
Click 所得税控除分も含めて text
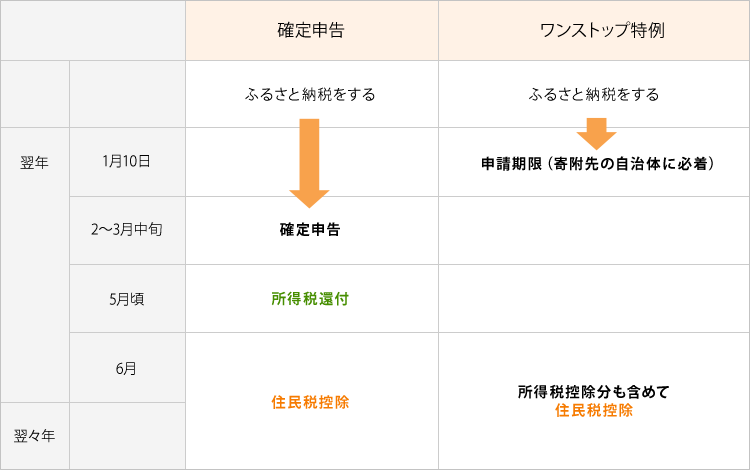(594, 392)
